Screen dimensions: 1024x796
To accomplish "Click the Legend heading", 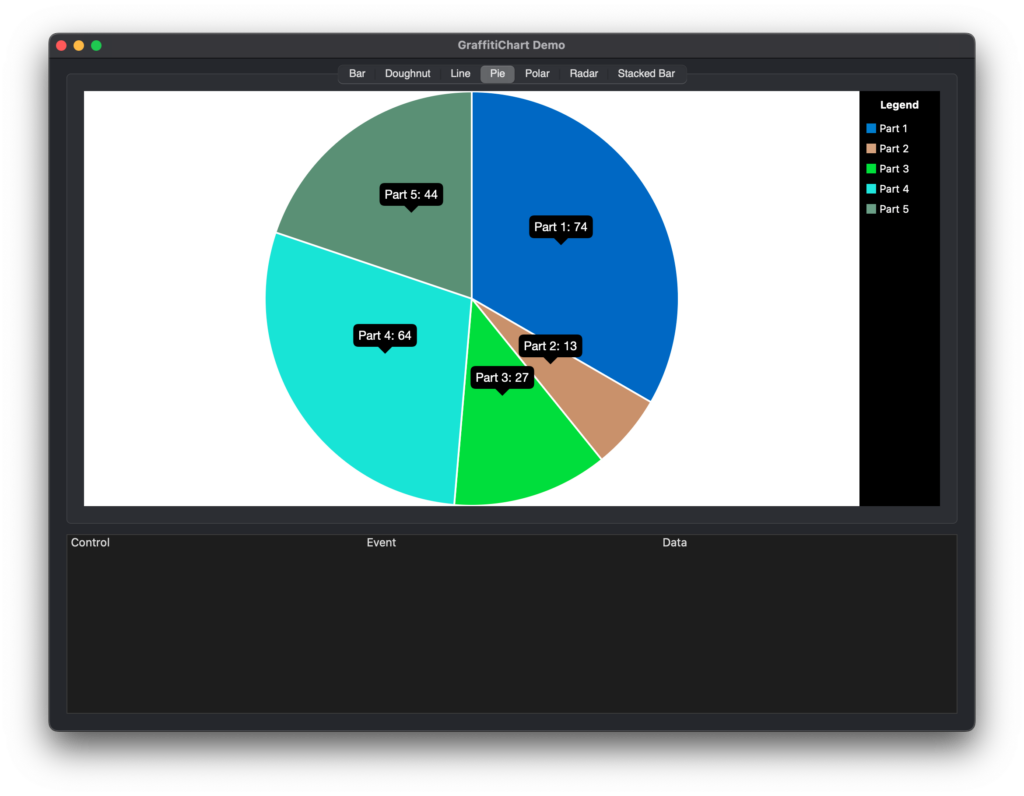I will tap(899, 105).
